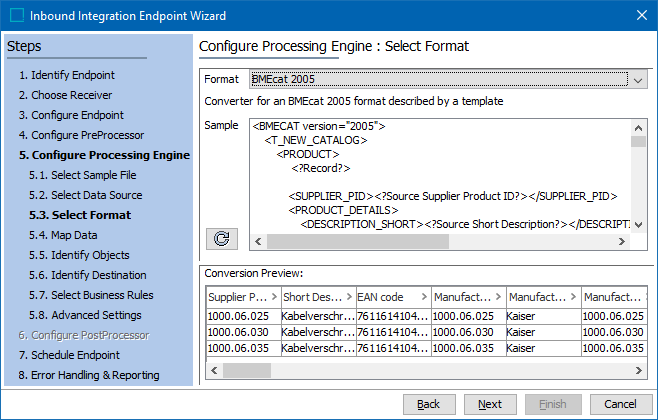Click the Supplier P... column header

click(240, 297)
